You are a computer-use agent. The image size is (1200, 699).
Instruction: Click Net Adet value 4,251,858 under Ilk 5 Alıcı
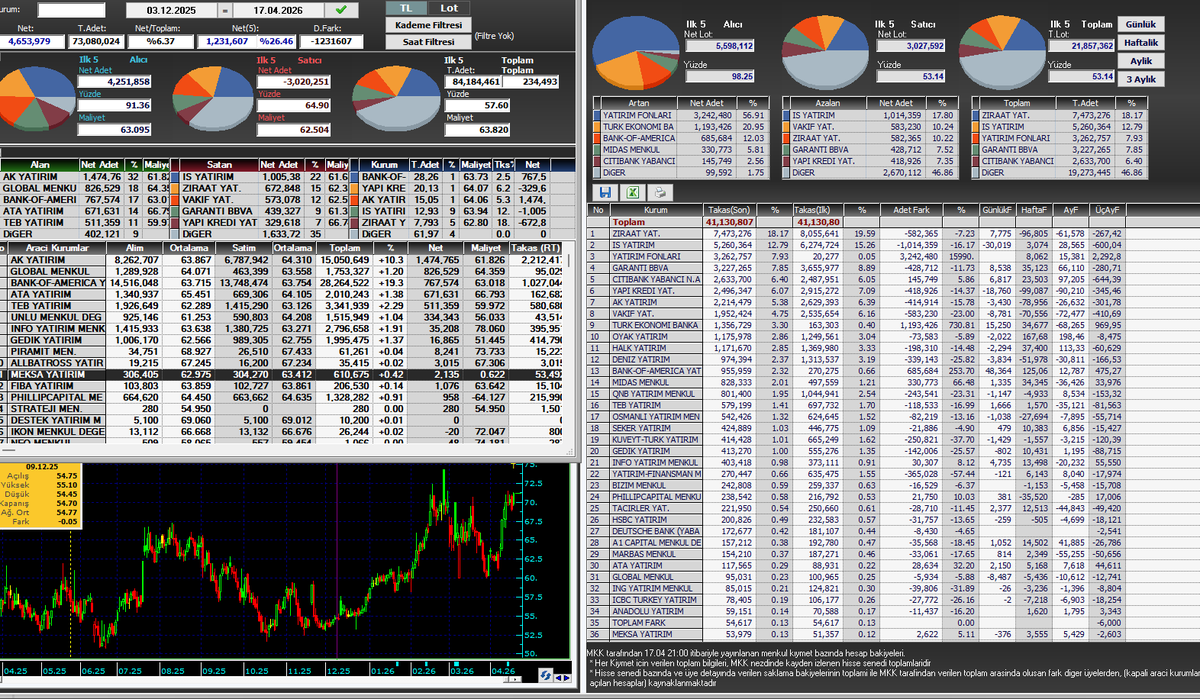(x=113, y=82)
